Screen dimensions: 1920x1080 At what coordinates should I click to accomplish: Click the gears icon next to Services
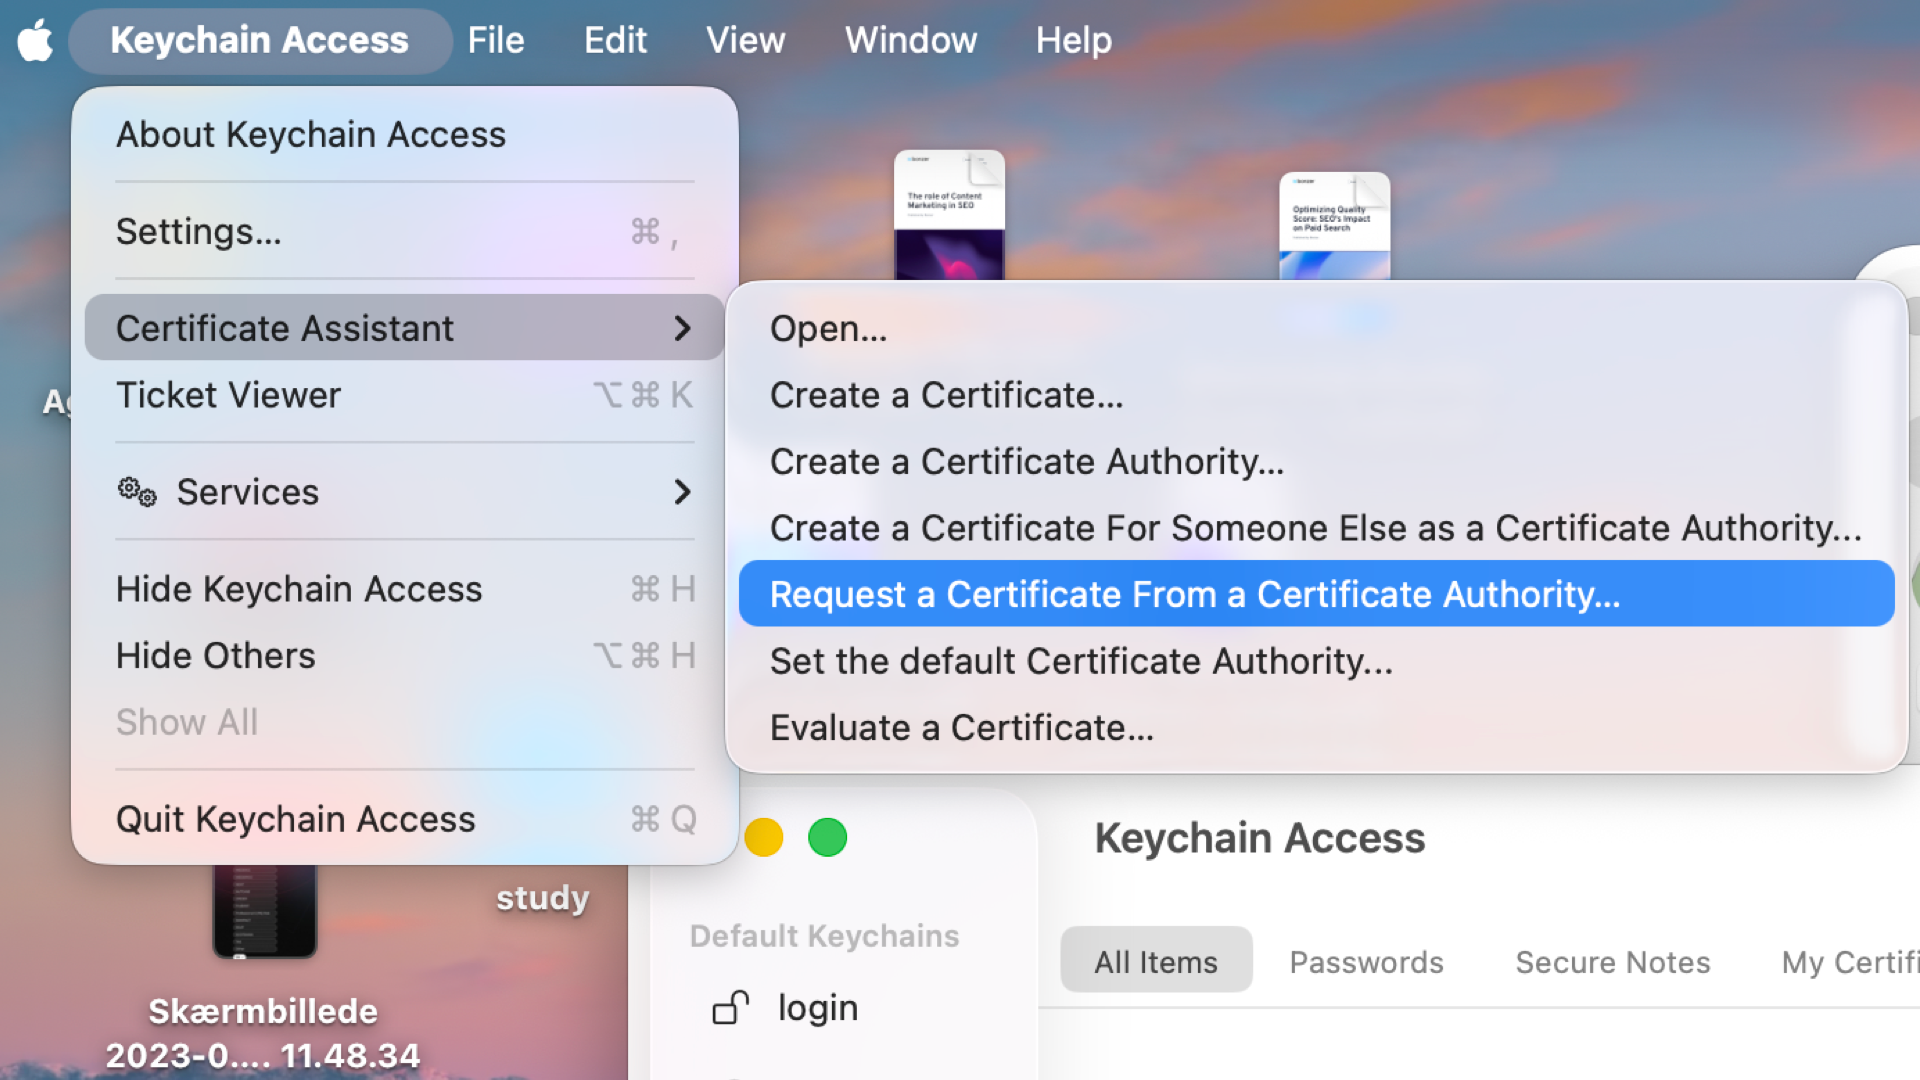coord(137,492)
